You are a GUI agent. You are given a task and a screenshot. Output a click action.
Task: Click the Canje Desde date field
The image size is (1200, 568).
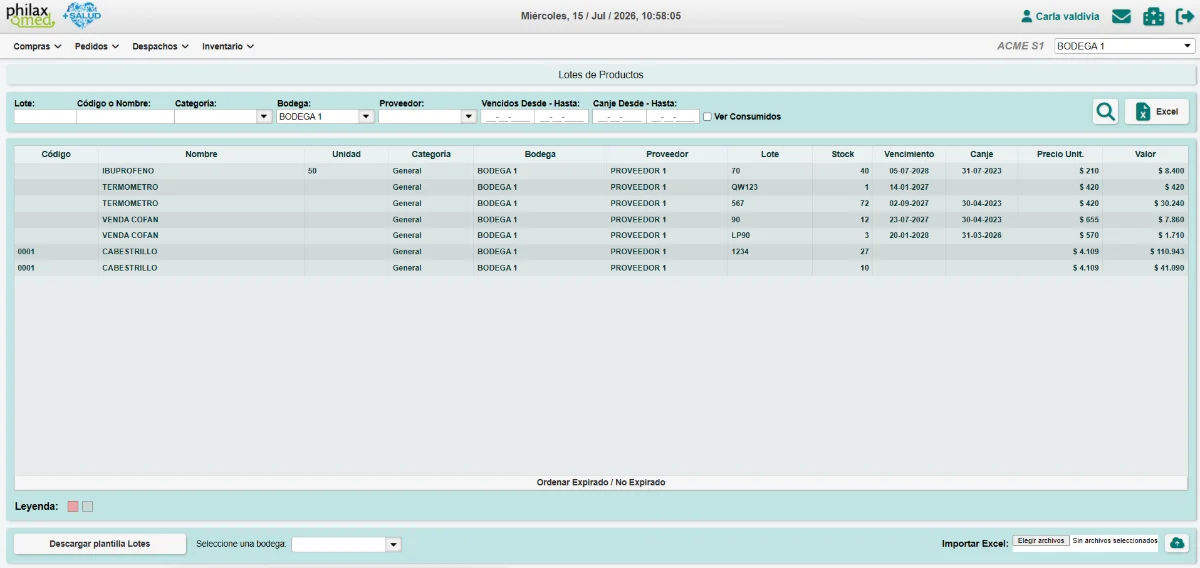click(619, 116)
